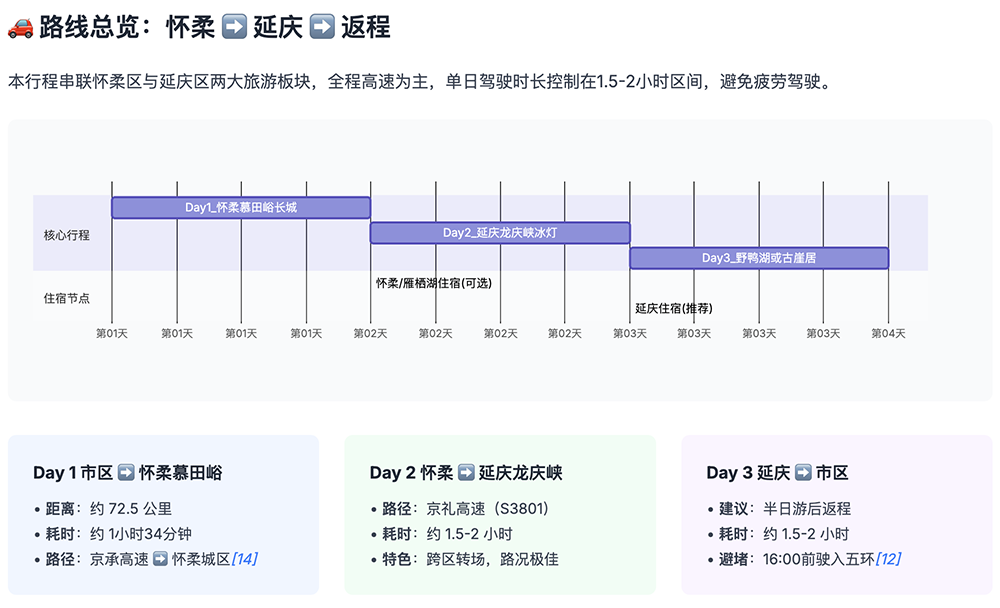Image resolution: width=1000 pixels, height=608 pixels.
Task: Click the first 第01天 axis label
Action: [x=113, y=331]
